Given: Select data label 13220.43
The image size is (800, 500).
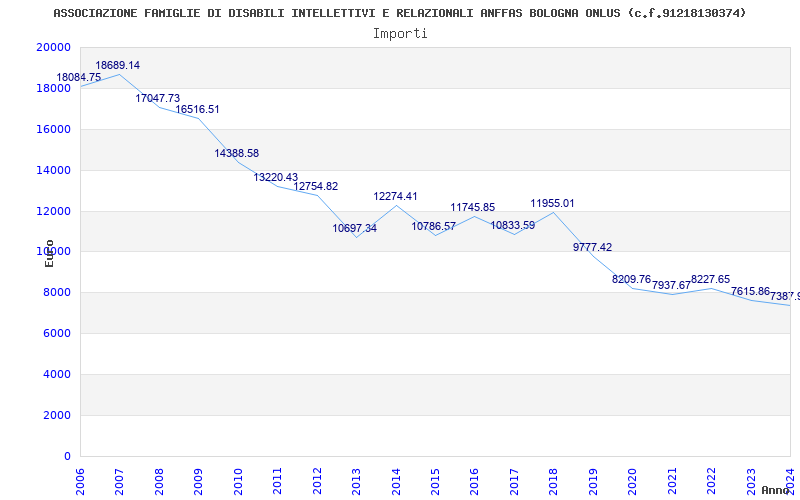Looking at the screenshot, I should point(276,177).
